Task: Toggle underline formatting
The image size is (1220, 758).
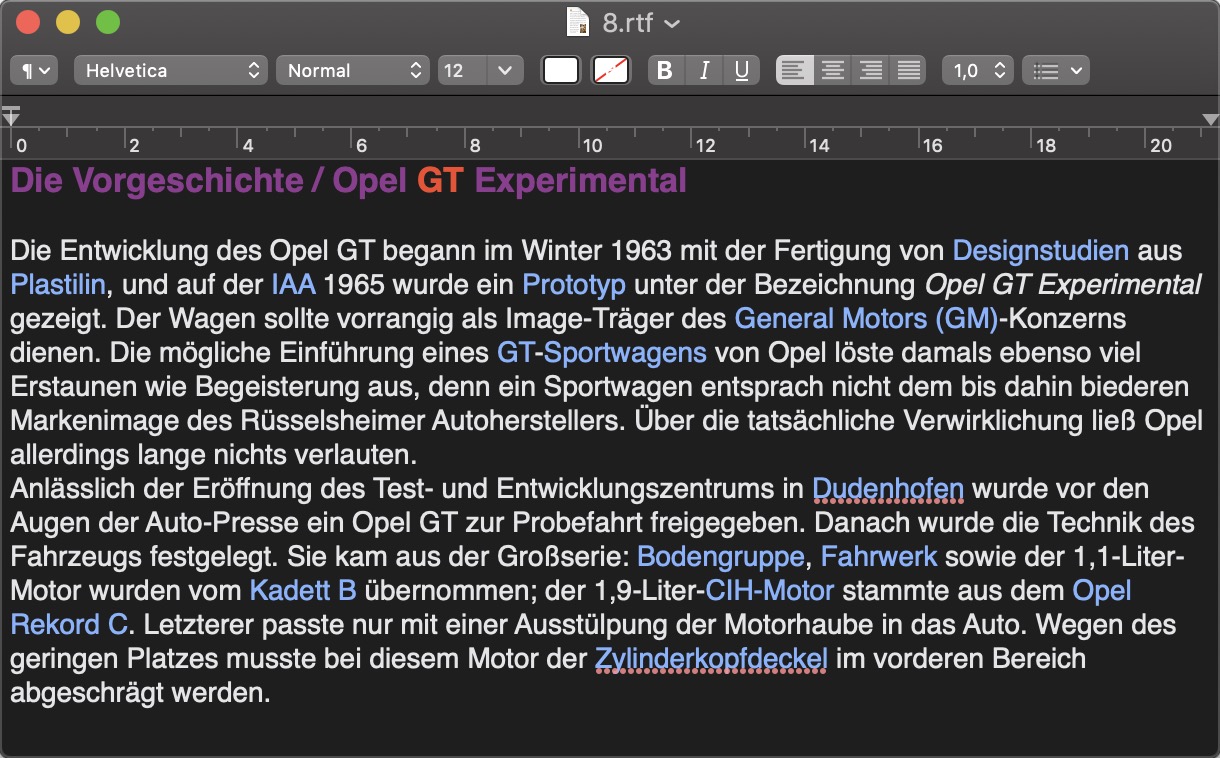Action: [741, 70]
